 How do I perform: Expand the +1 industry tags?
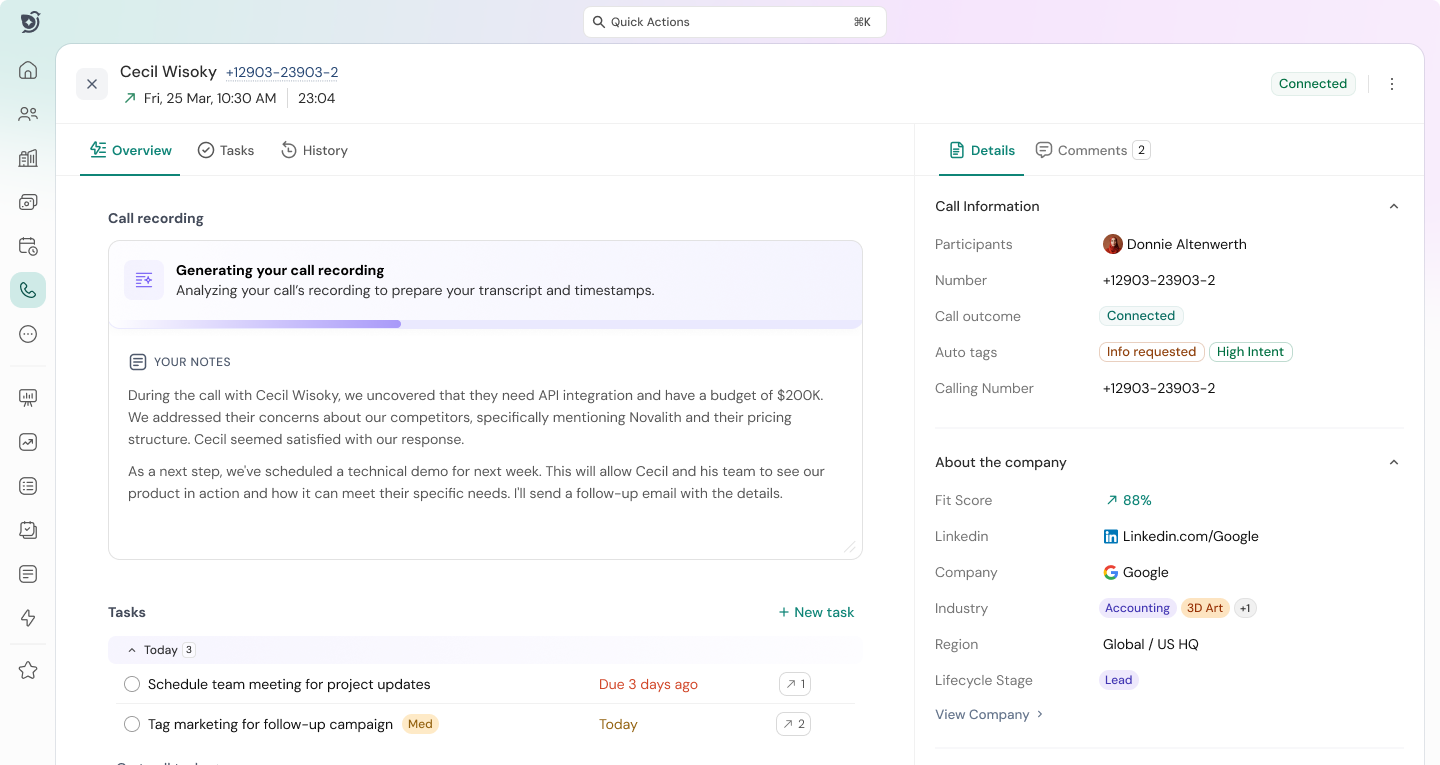[1245, 608]
